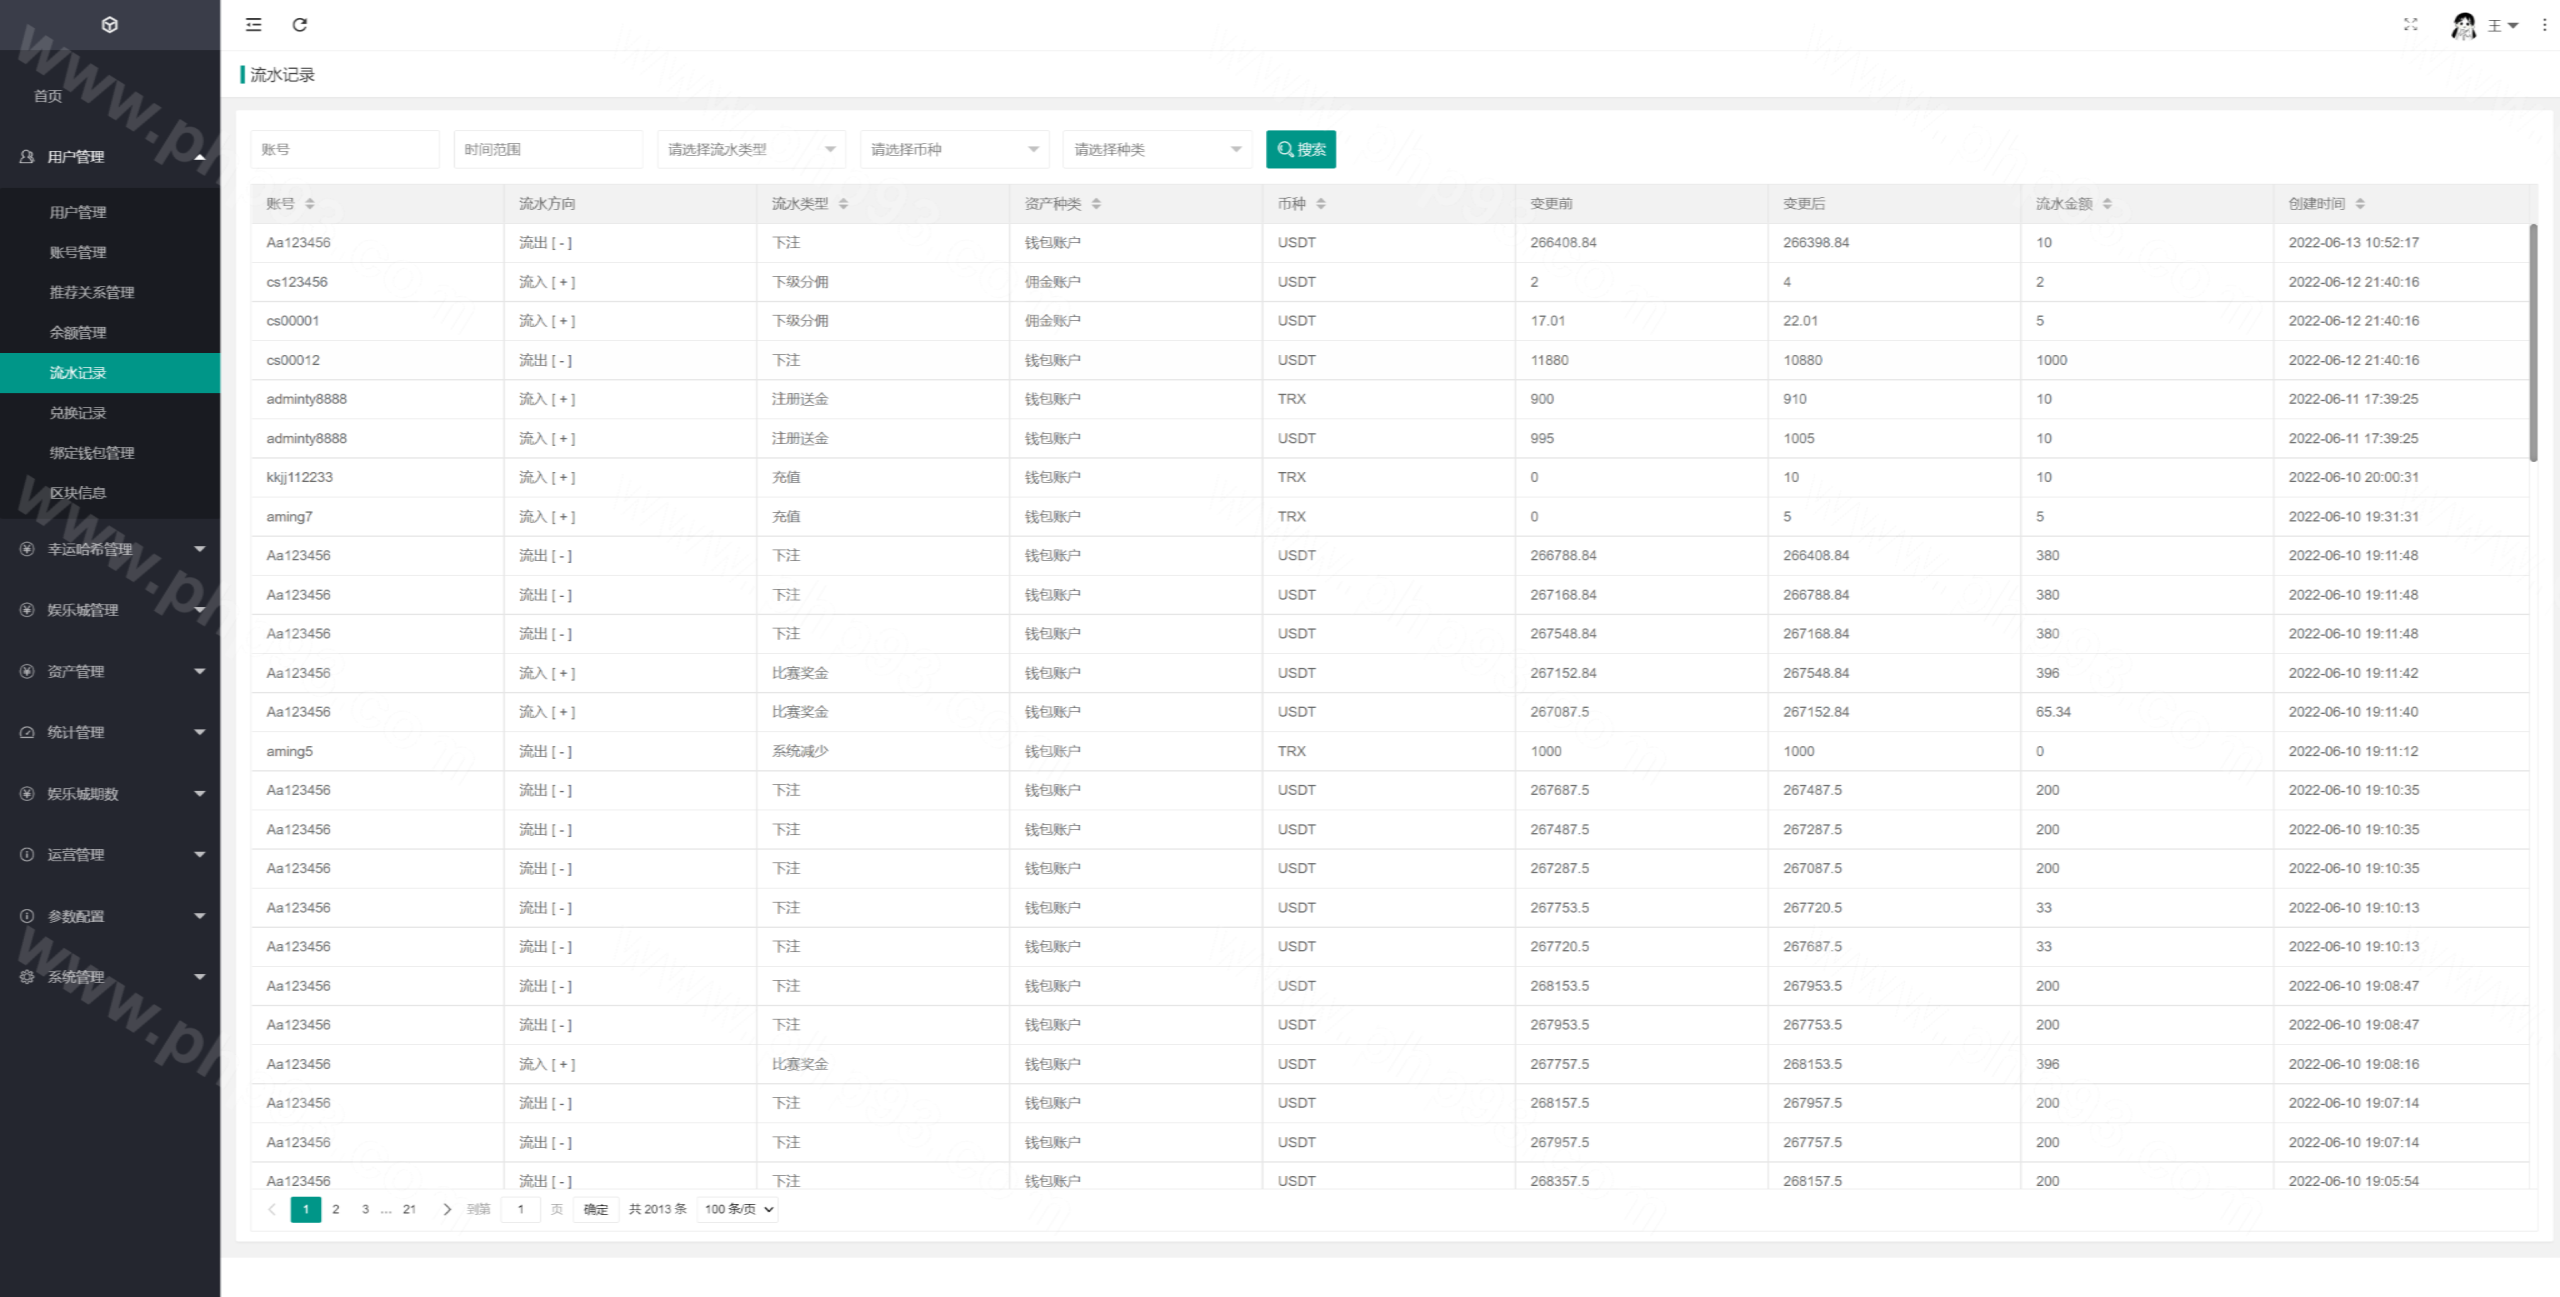Click the 确定 pagination button
This screenshot has width=2560, height=1297.
596,1209
